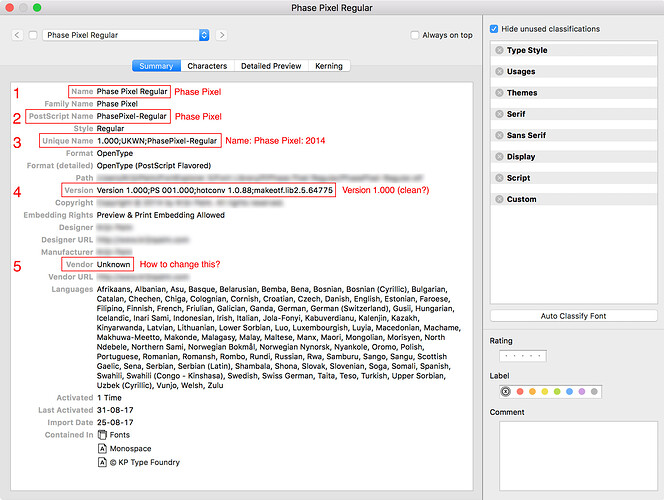
Task: Select the Name value Phase Pixel Regular
Action: [x=132, y=91]
